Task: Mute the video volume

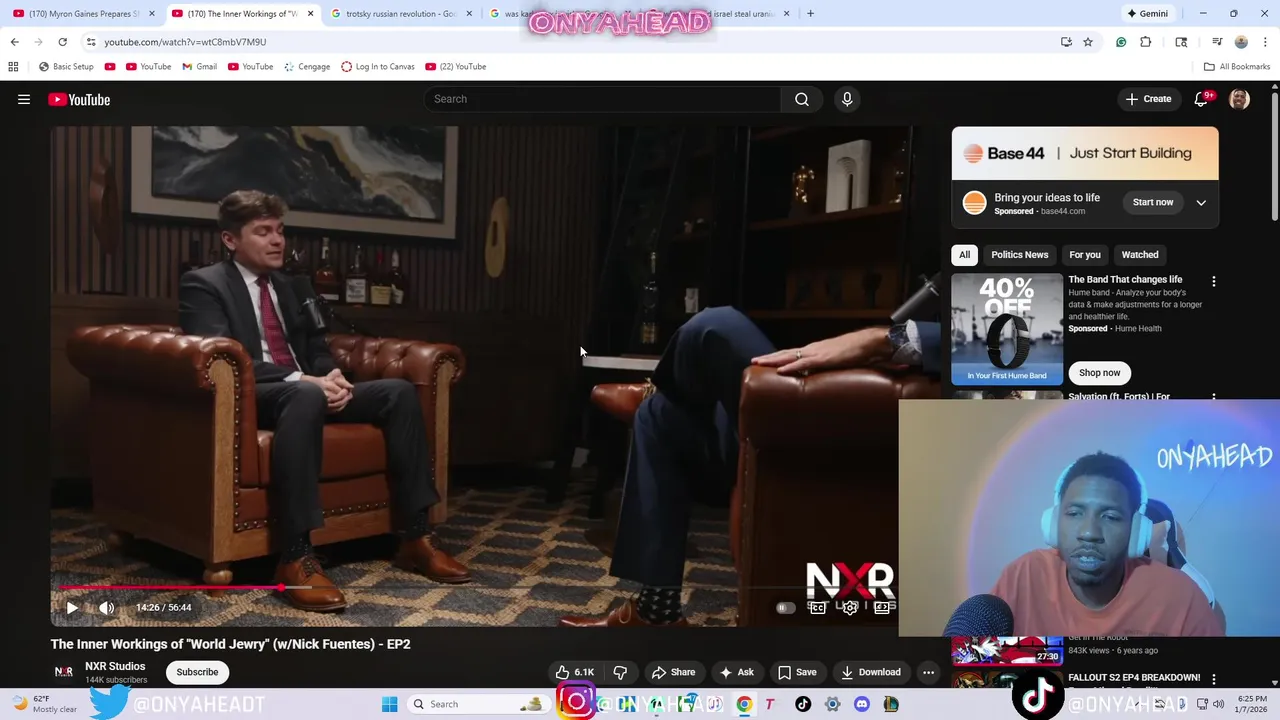Action: (107, 607)
